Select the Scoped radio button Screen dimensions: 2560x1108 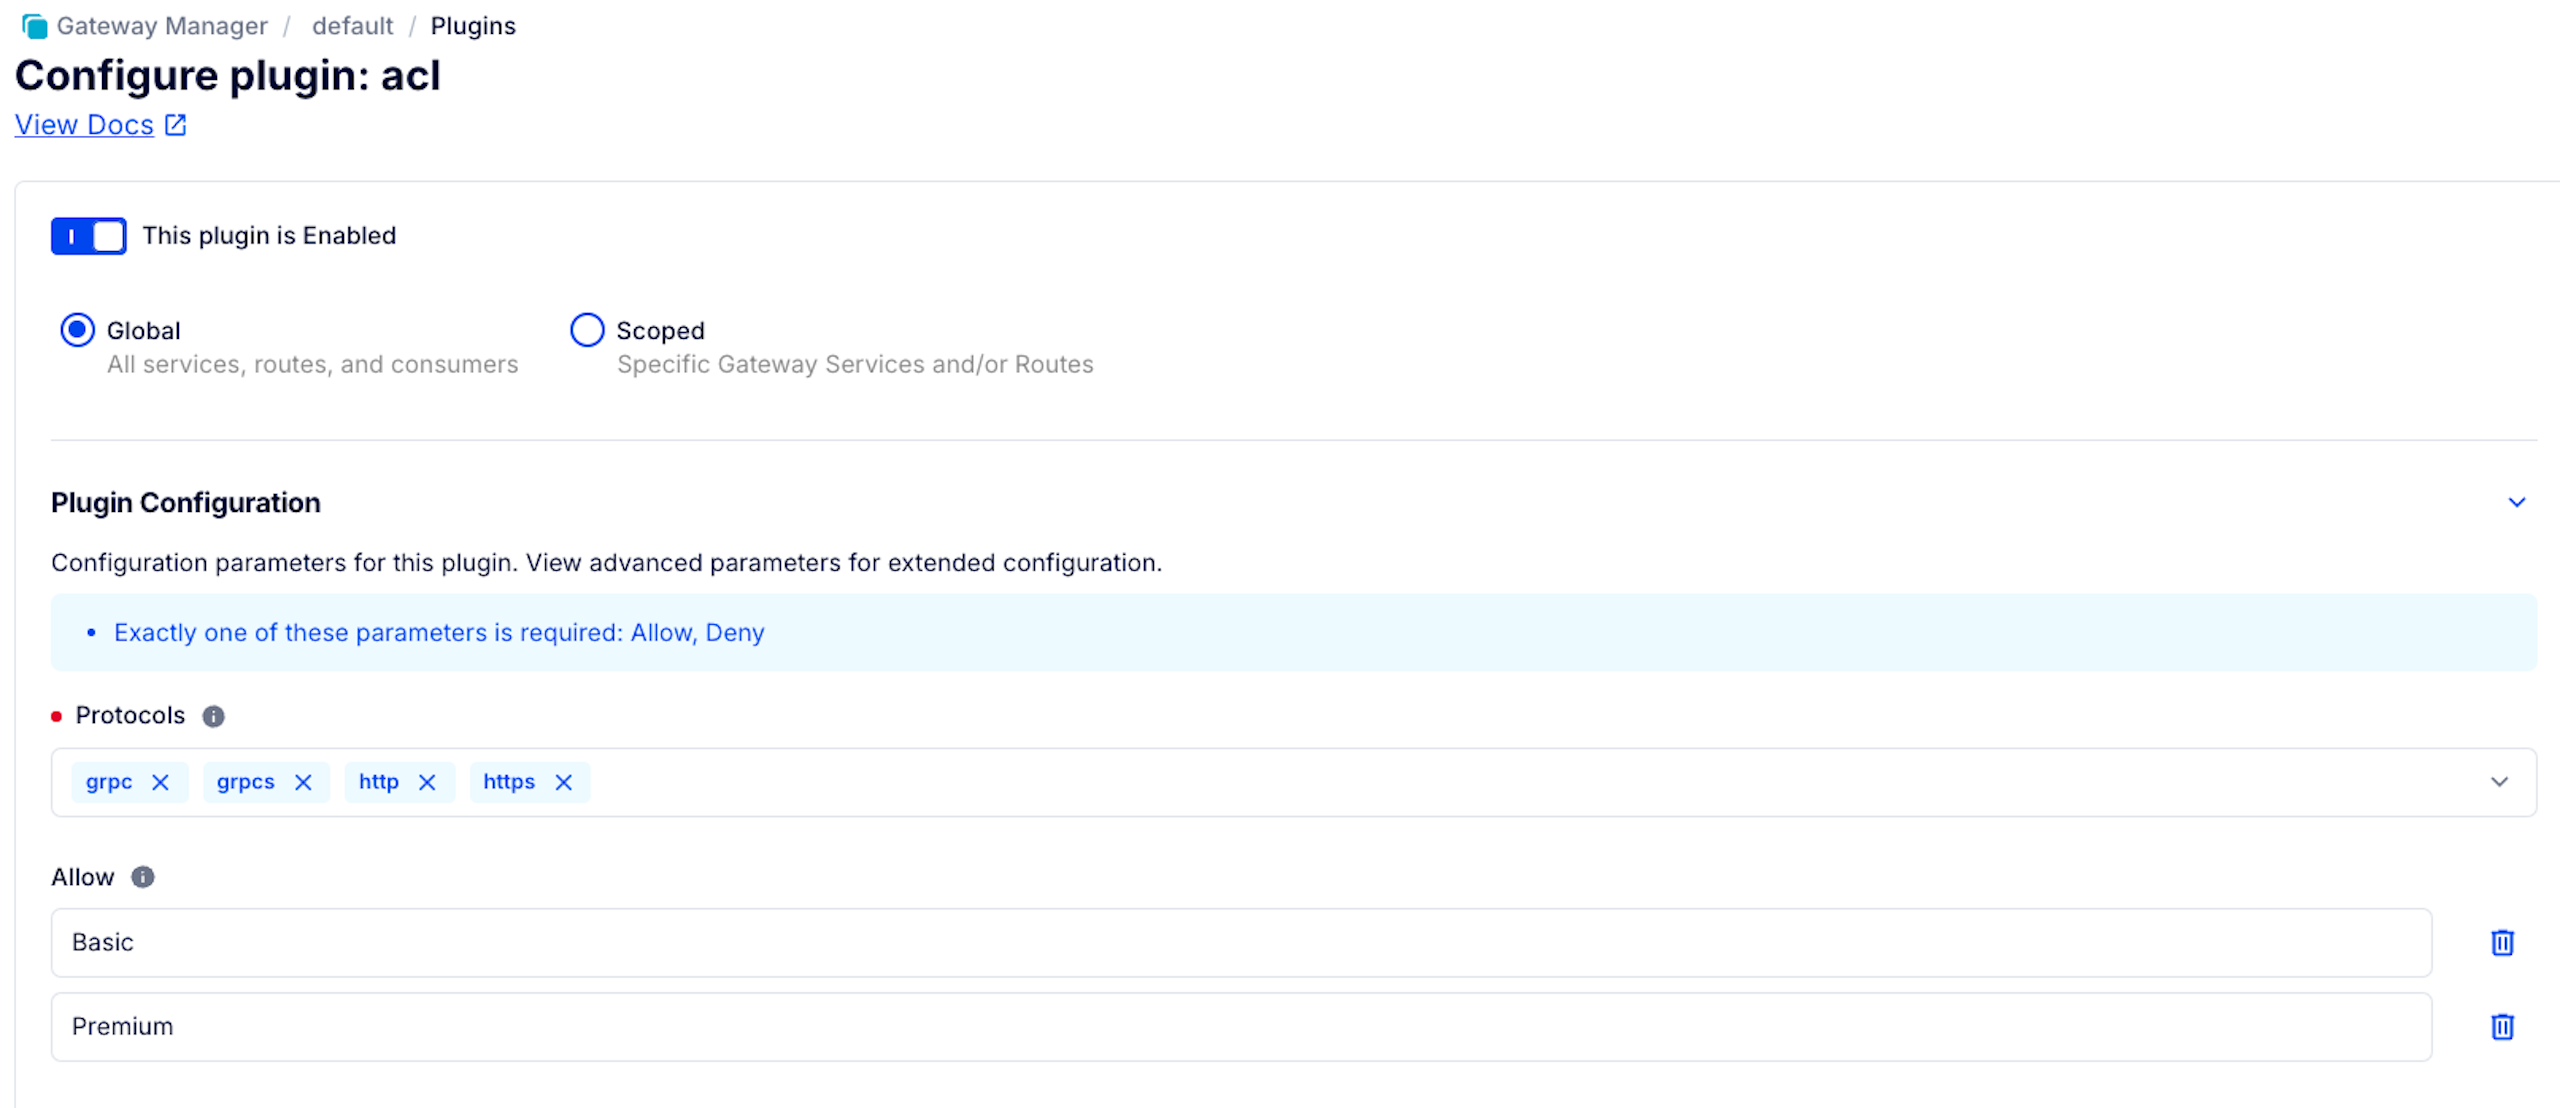click(x=587, y=330)
